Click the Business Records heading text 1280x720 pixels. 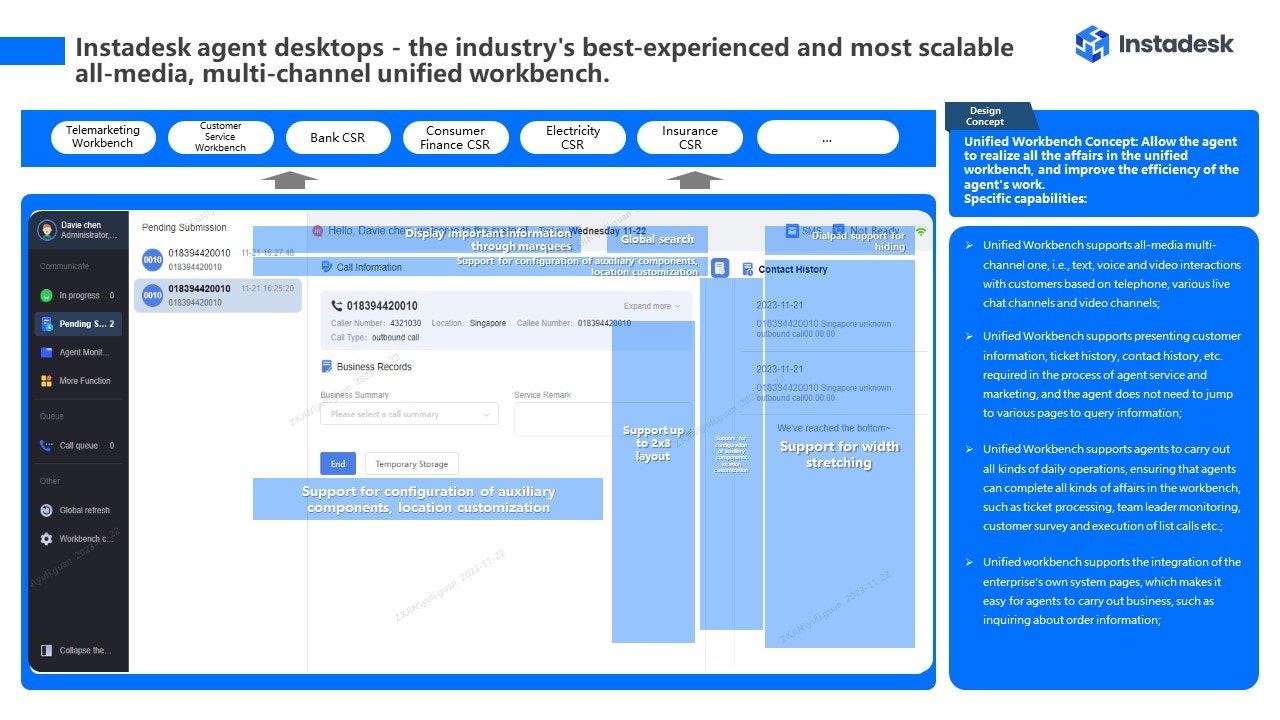pyautogui.click(x=374, y=367)
